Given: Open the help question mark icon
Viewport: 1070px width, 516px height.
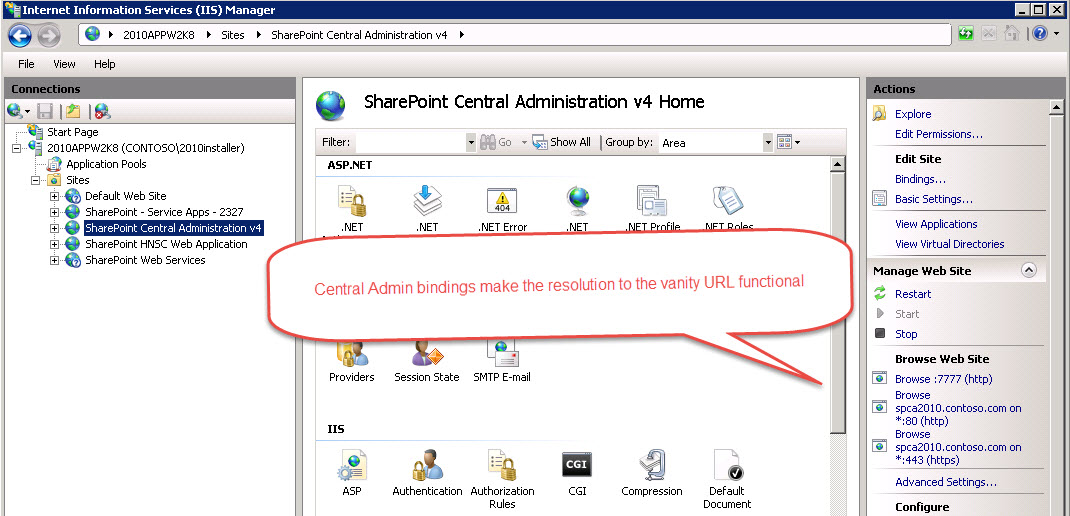Looking at the screenshot, I should click(x=1039, y=33).
